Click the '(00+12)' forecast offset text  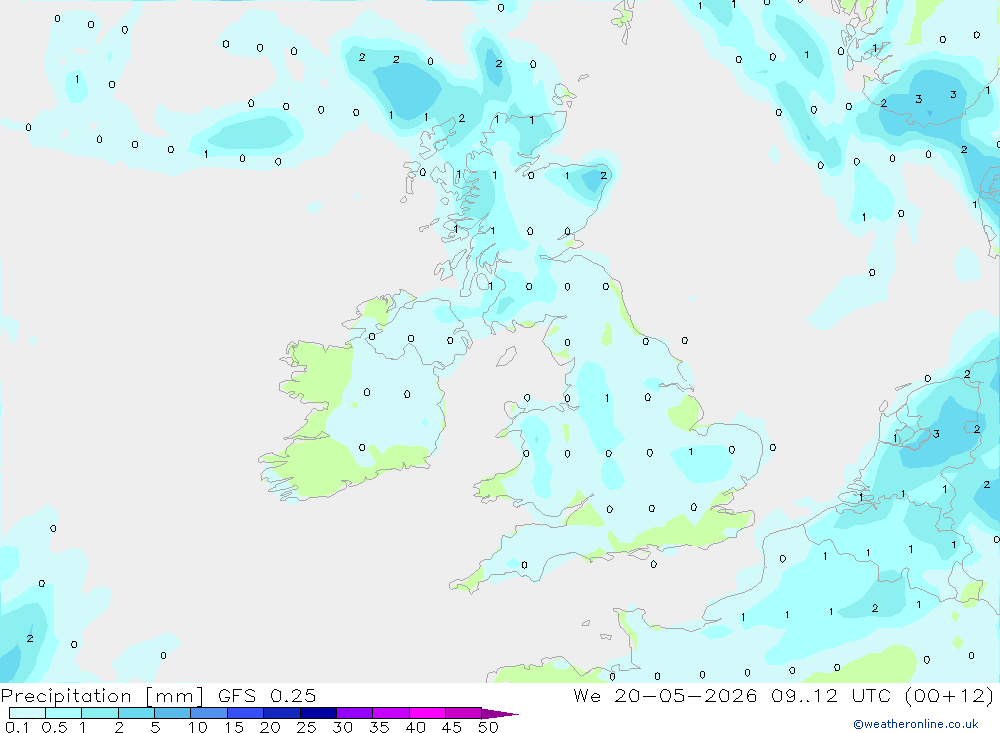(950, 695)
